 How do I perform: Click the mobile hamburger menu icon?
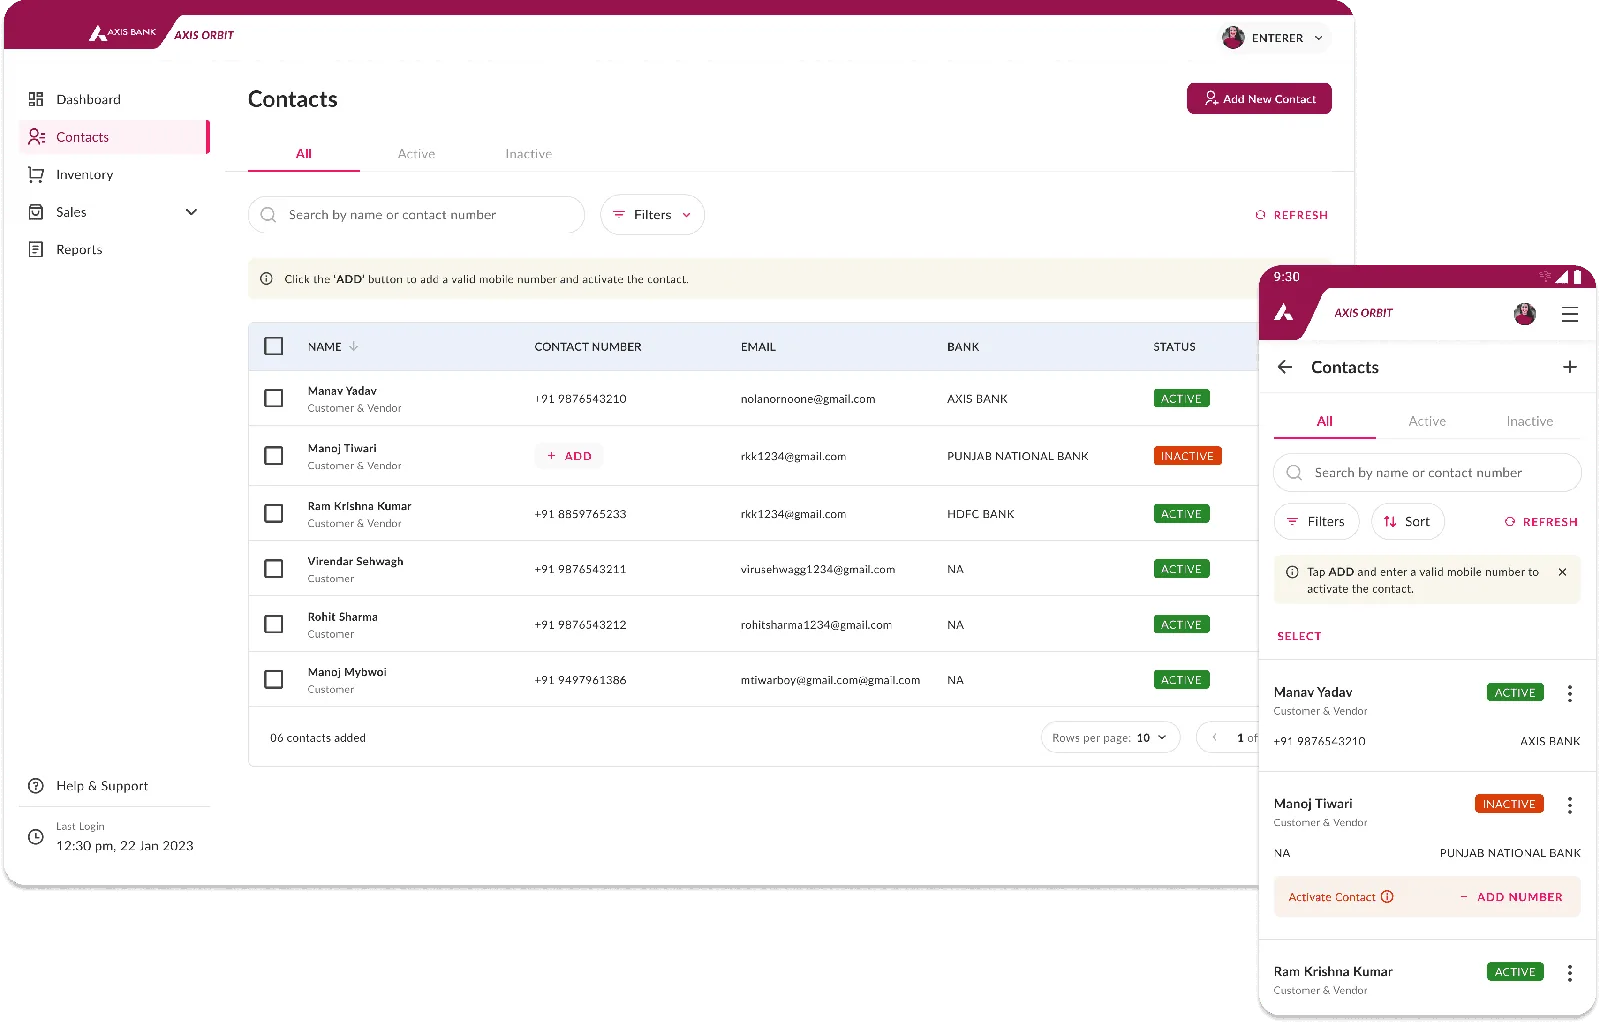click(x=1570, y=314)
